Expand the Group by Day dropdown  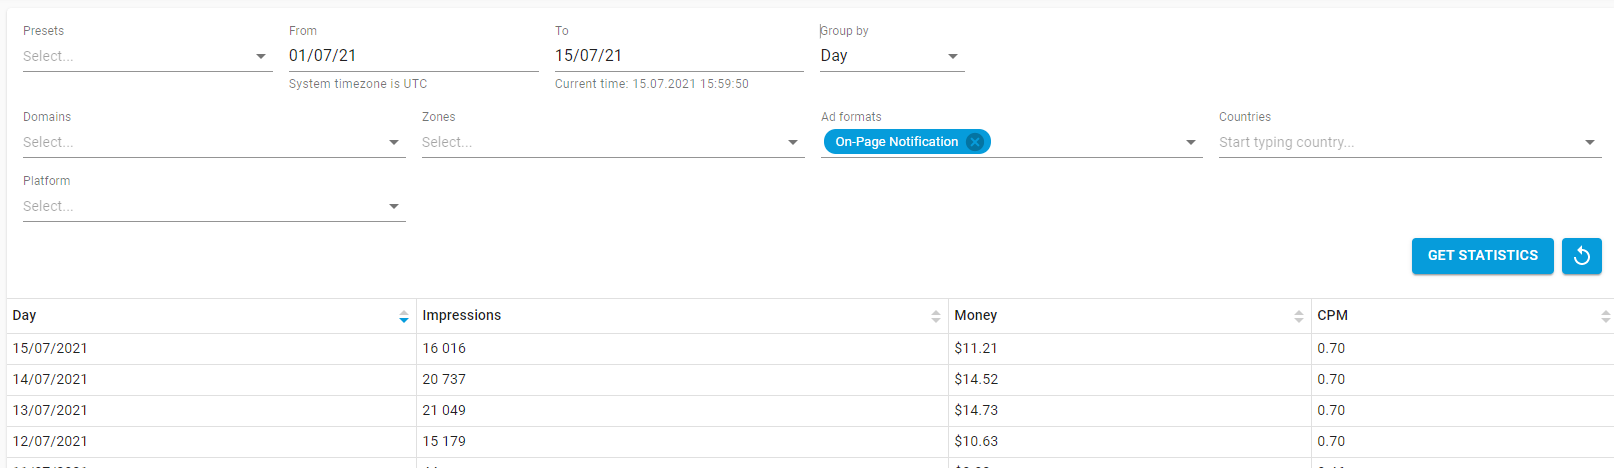coord(892,57)
